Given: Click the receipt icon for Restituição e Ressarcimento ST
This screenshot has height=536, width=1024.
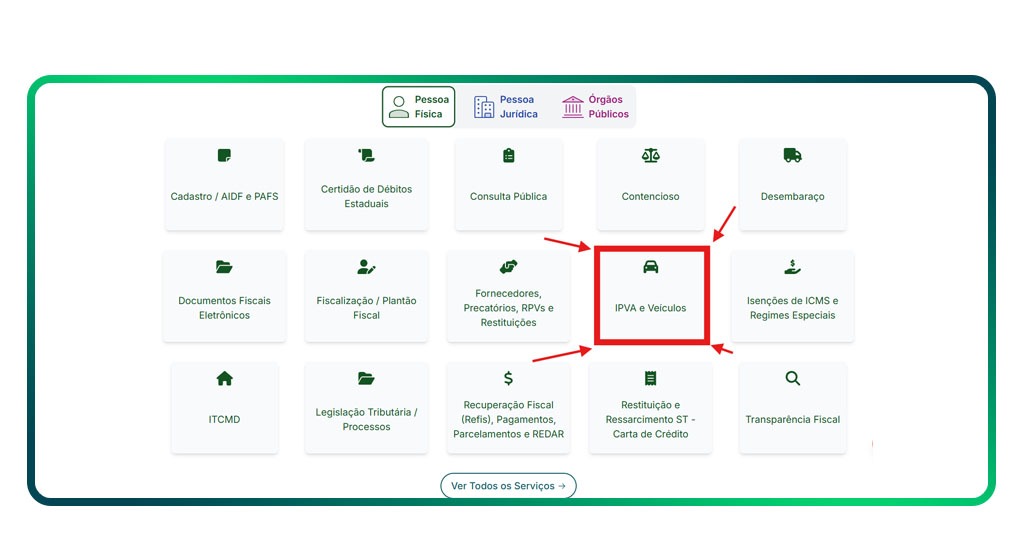Looking at the screenshot, I should 651,379.
